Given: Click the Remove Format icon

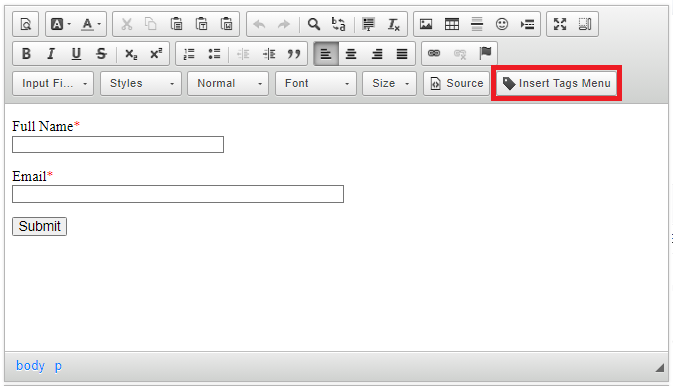Looking at the screenshot, I should pyautogui.click(x=394, y=24).
